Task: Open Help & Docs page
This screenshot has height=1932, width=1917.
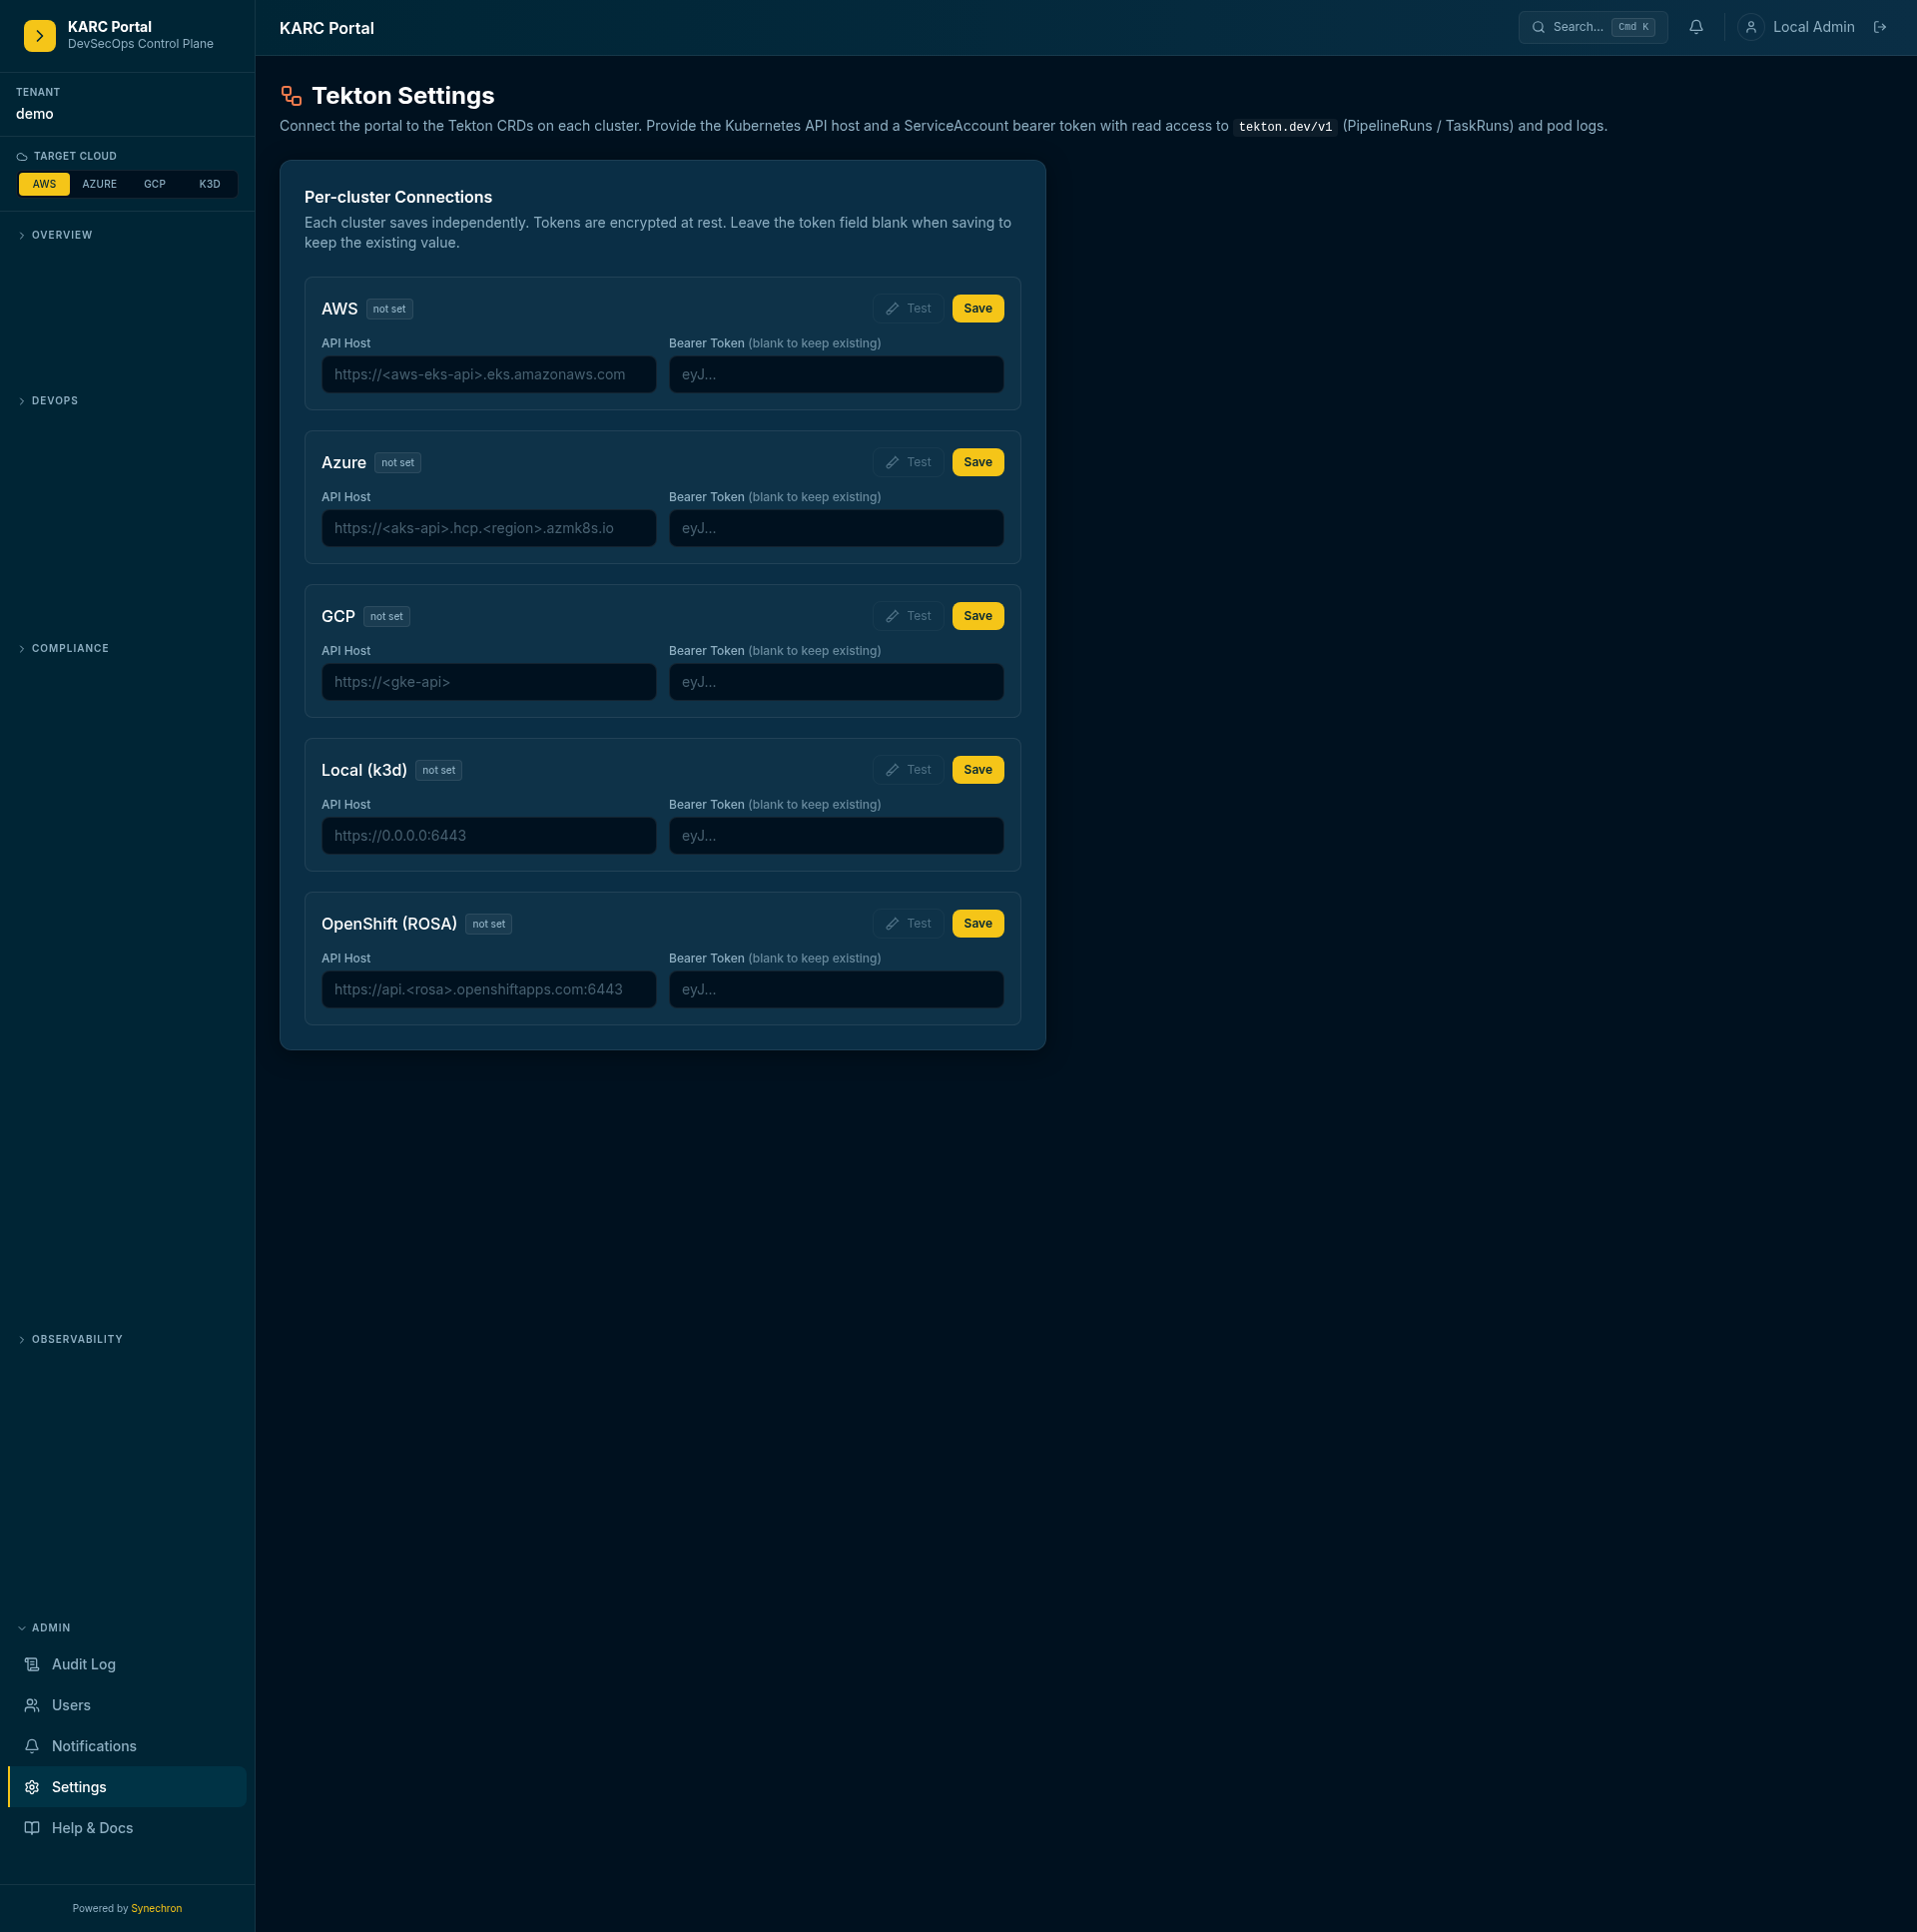Action: (x=127, y=1828)
